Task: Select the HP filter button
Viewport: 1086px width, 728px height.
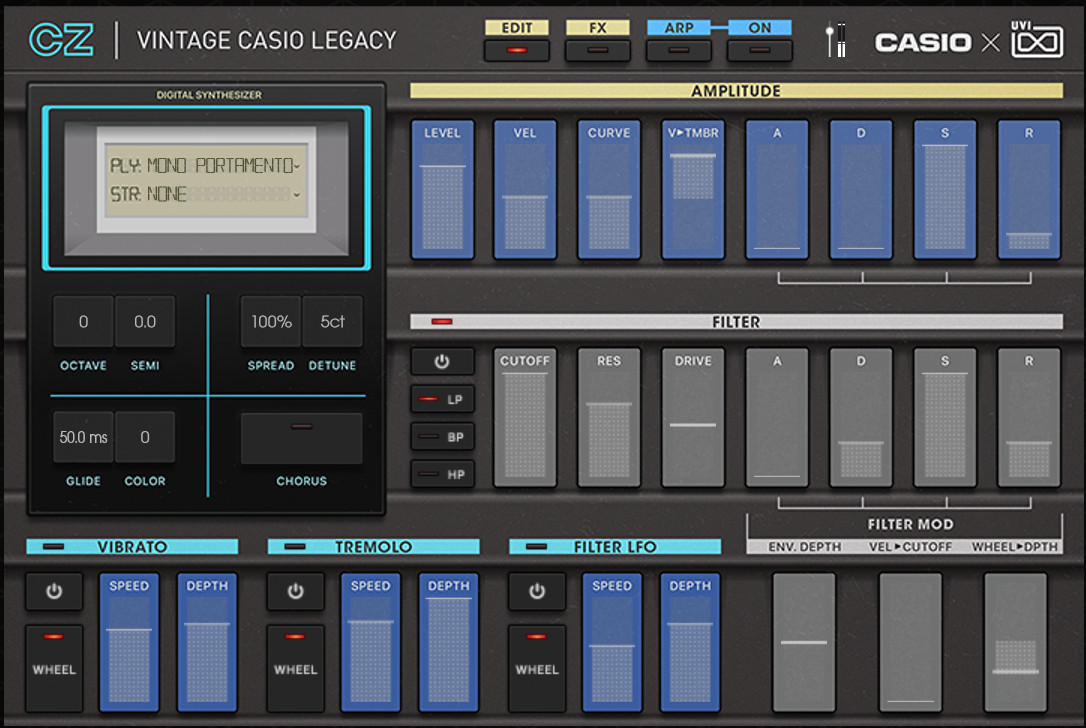Action: coord(442,474)
